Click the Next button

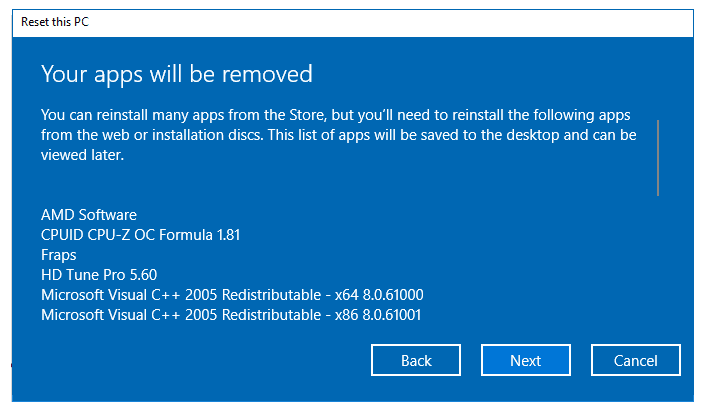526,360
